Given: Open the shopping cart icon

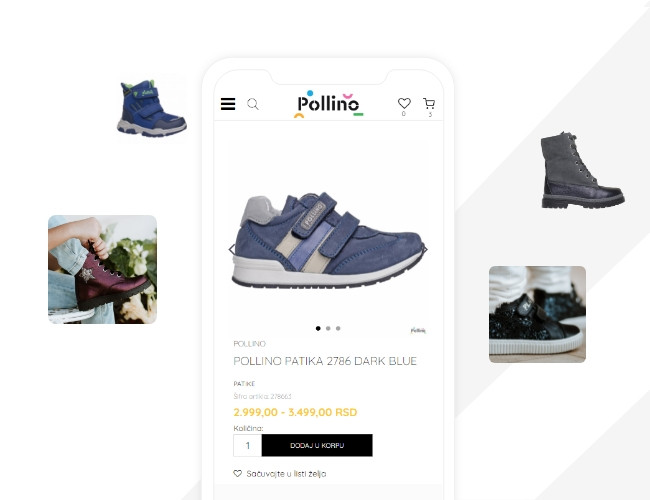Looking at the screenshot, I should pyautogui.click(x=429, y=103).
